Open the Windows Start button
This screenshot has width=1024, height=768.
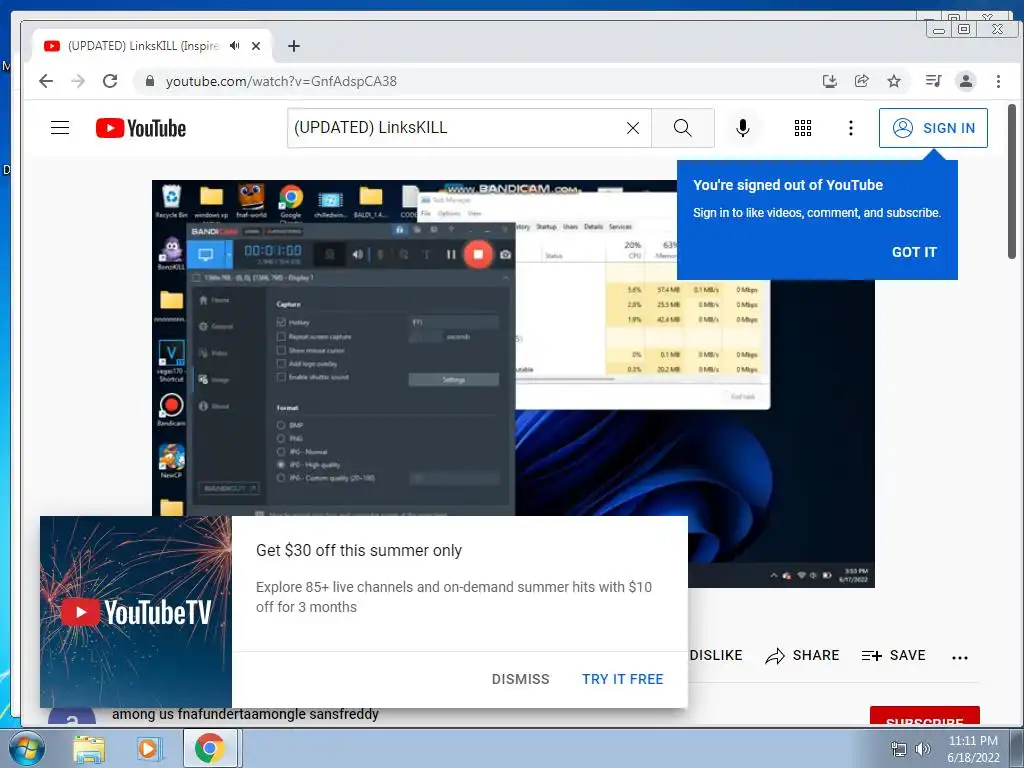[27, 749]
